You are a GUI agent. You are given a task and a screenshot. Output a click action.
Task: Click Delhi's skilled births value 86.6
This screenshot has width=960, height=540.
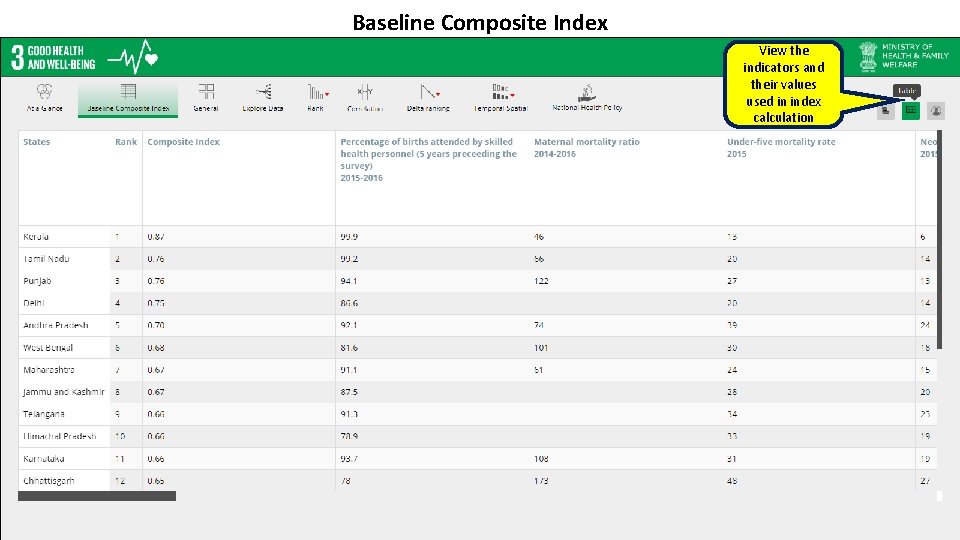pyautogui.click(x=349, y=303)
